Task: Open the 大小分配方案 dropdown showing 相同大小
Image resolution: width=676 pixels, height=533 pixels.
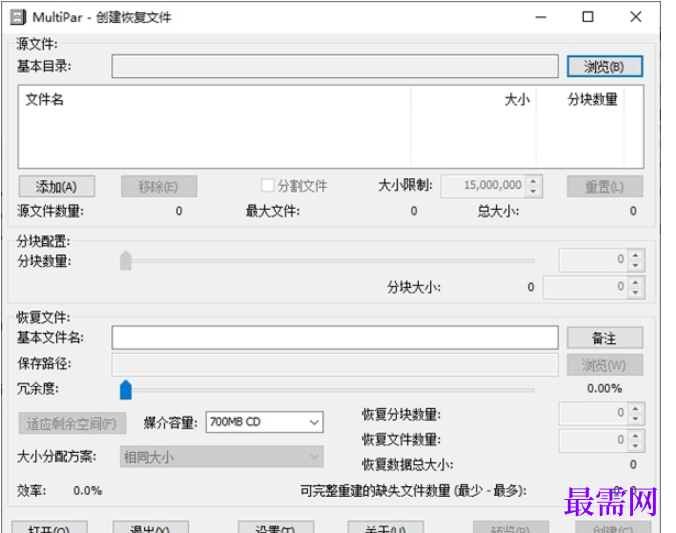Action: point(222,457)
